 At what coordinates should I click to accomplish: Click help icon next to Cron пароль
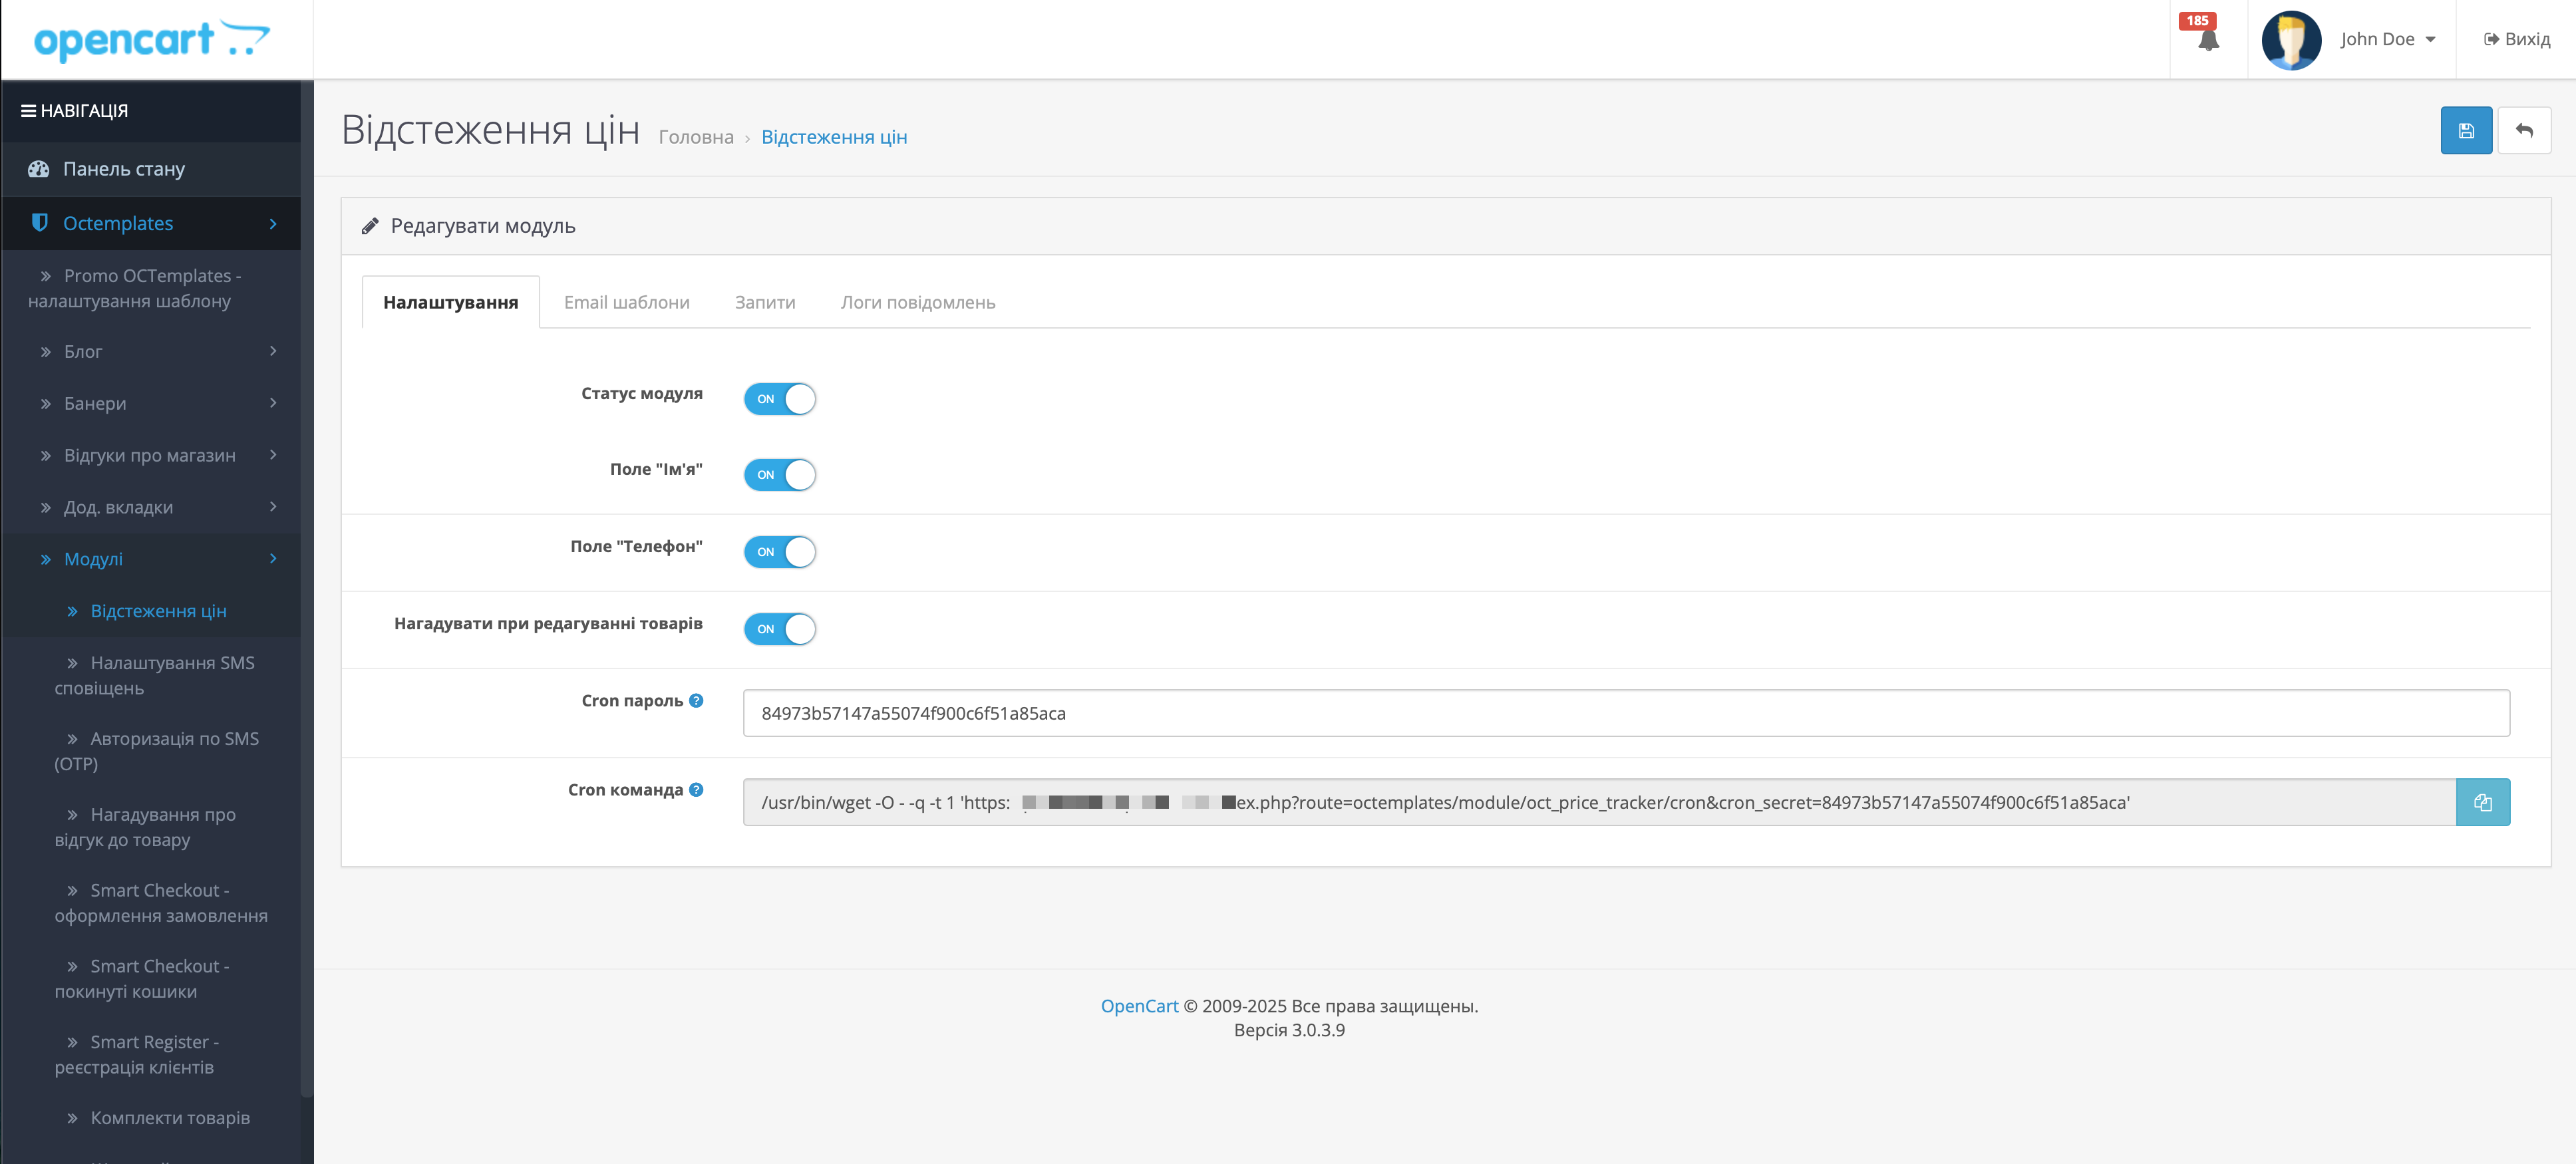[696, 700]
